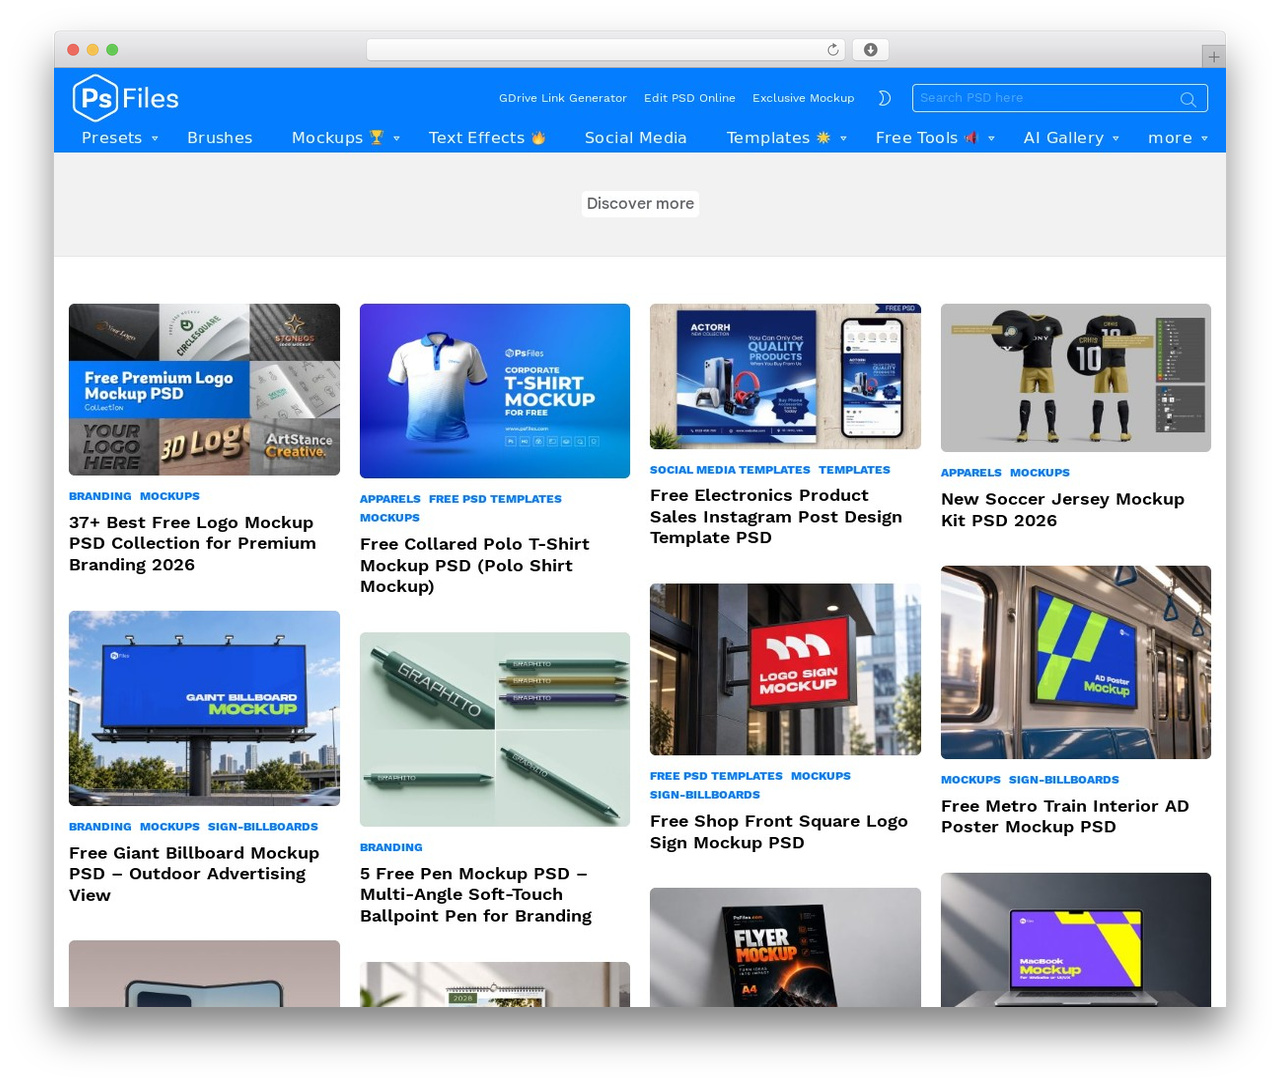Click the PsFiles logo
The height and width of the screenshot is (1084, 1280).
pos(126,98)
